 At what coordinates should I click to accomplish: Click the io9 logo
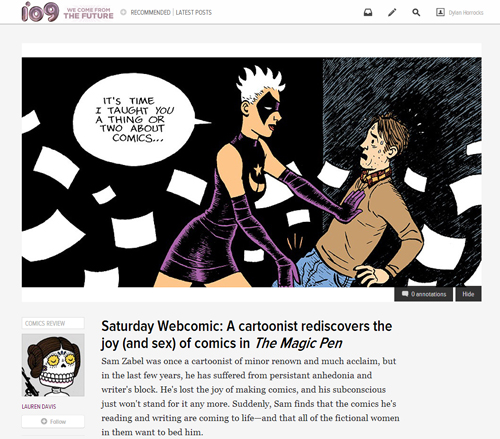pyautogui.click(x=40, y=12)
